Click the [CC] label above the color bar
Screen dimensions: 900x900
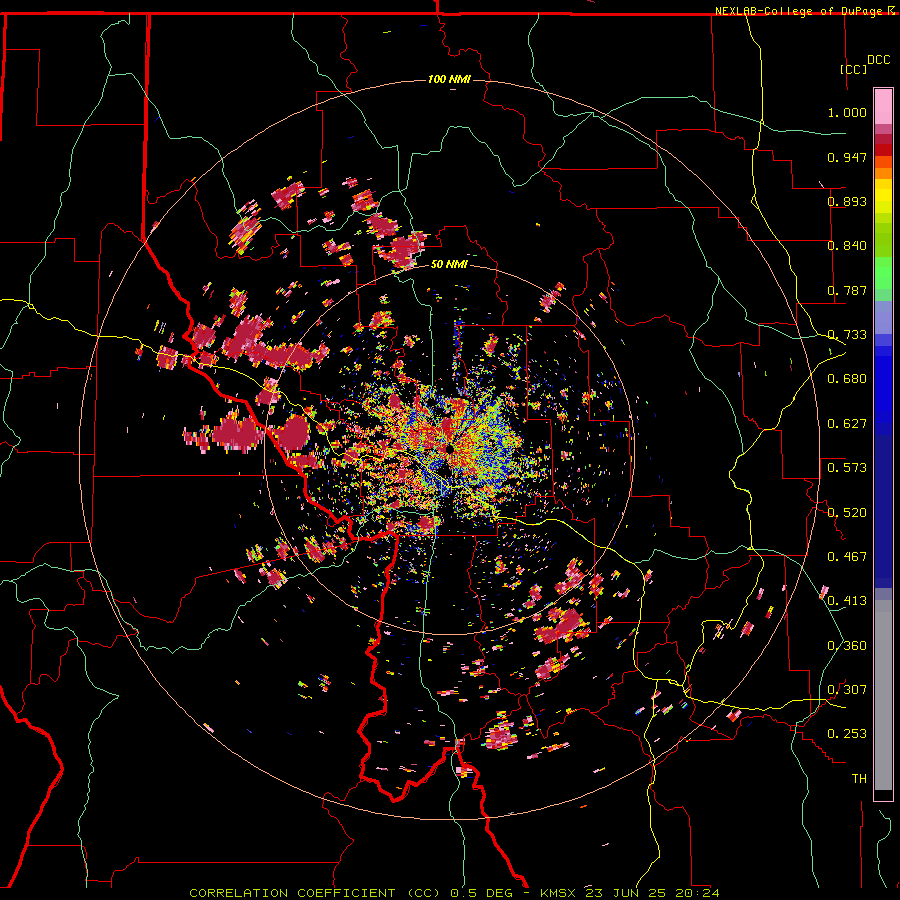[x=853, y=69]
